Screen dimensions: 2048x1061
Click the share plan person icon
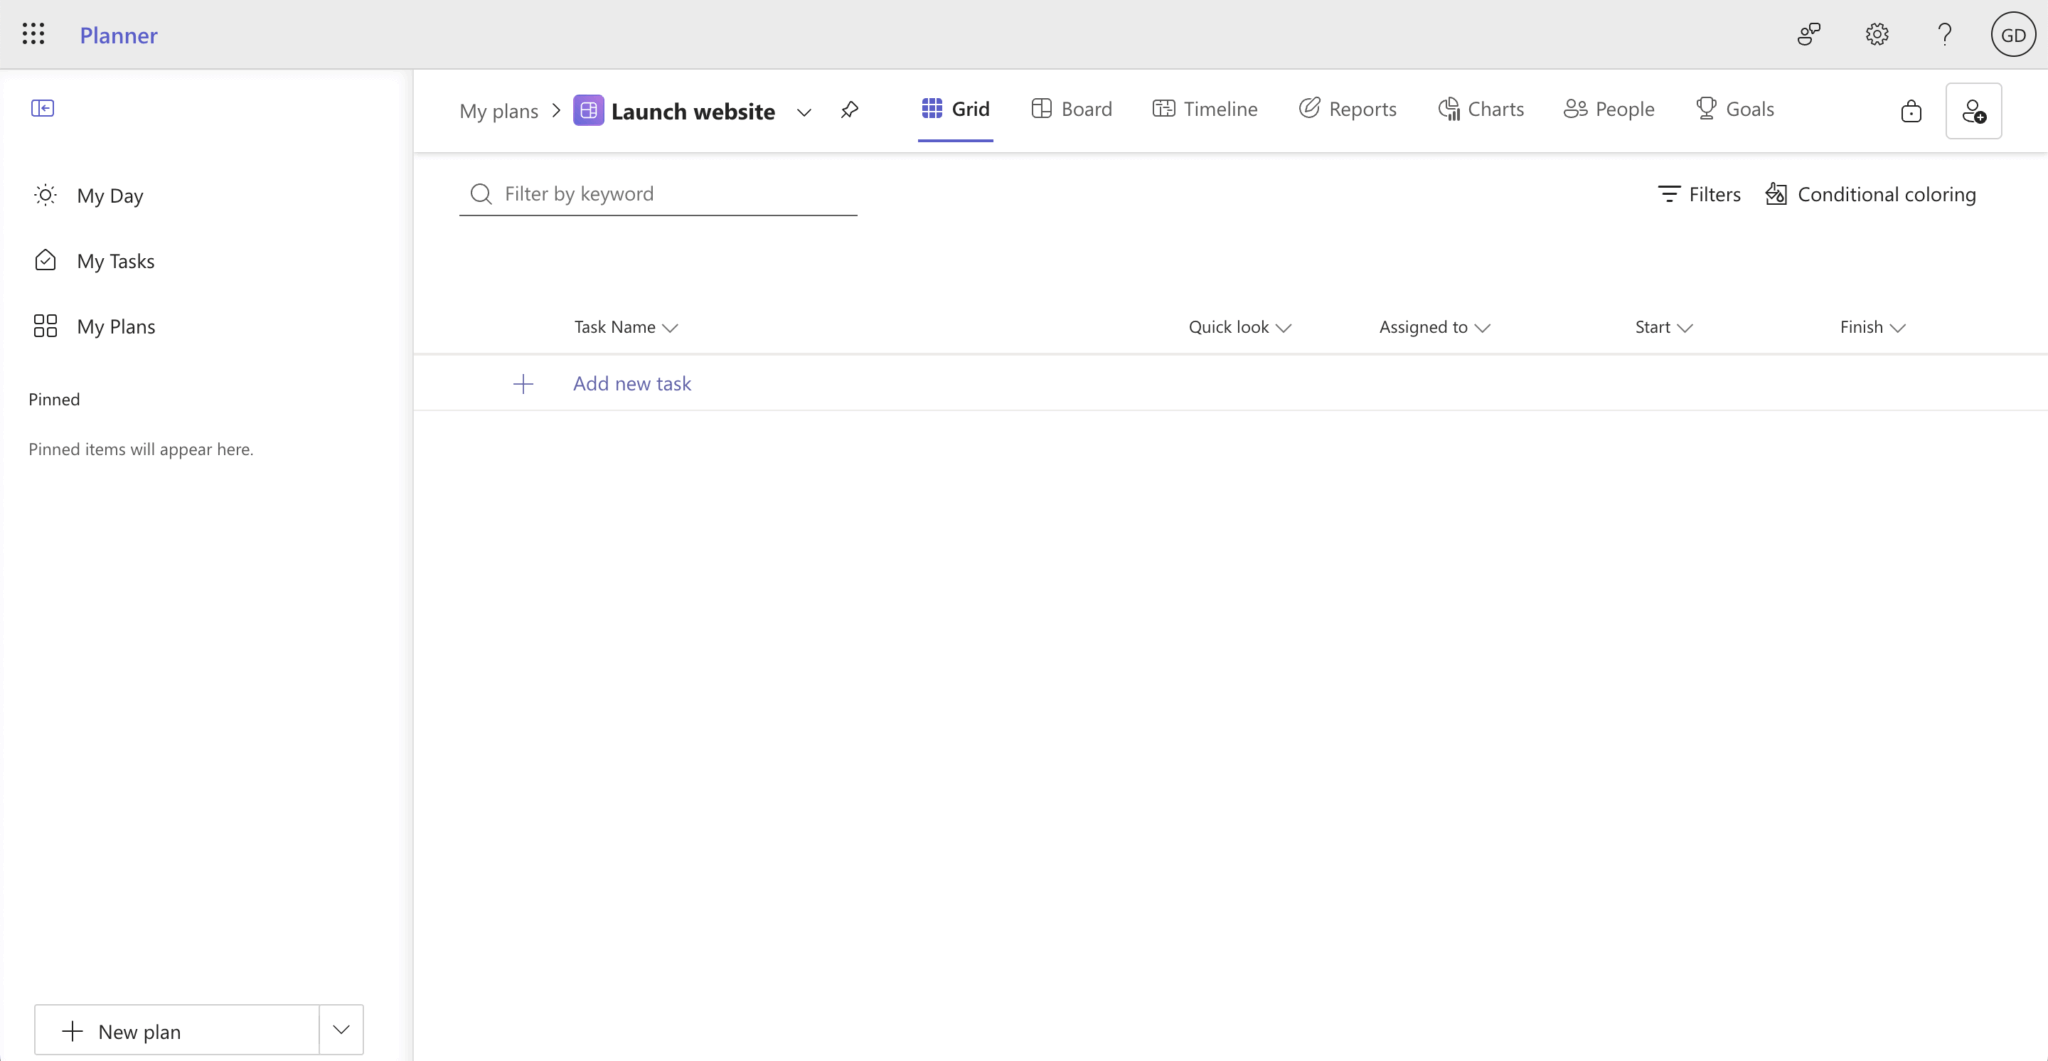click(x=1973, y=111)
